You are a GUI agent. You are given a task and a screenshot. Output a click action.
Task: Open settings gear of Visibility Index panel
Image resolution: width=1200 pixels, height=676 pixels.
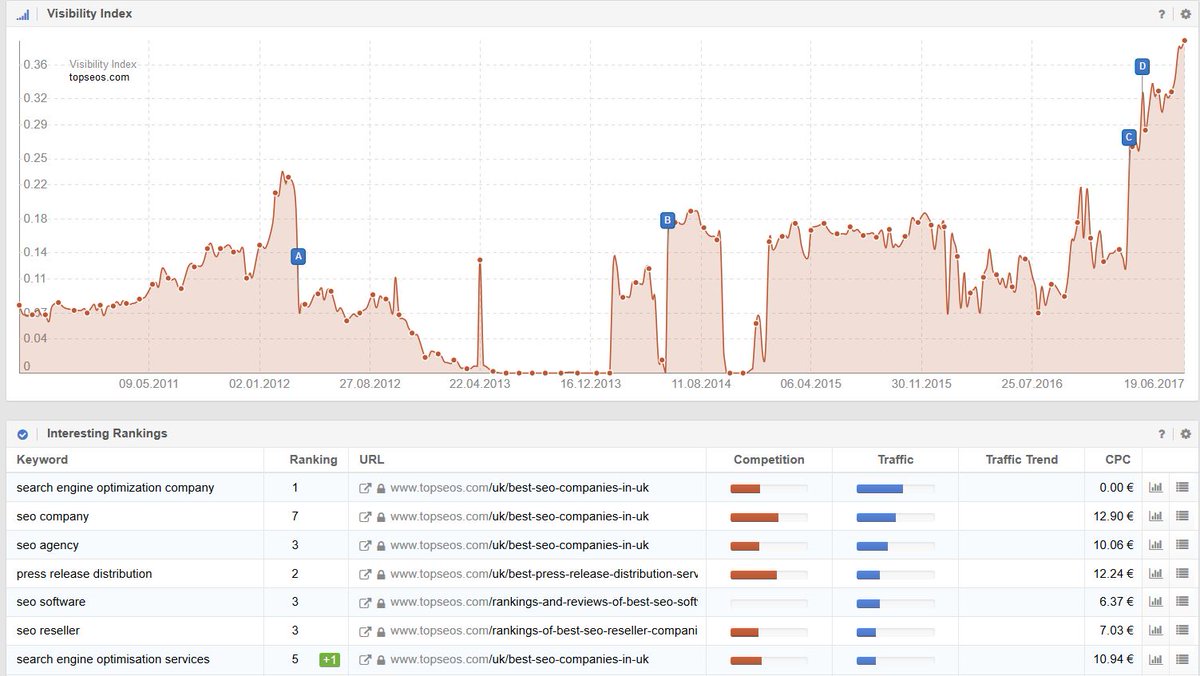point(1186,14)
